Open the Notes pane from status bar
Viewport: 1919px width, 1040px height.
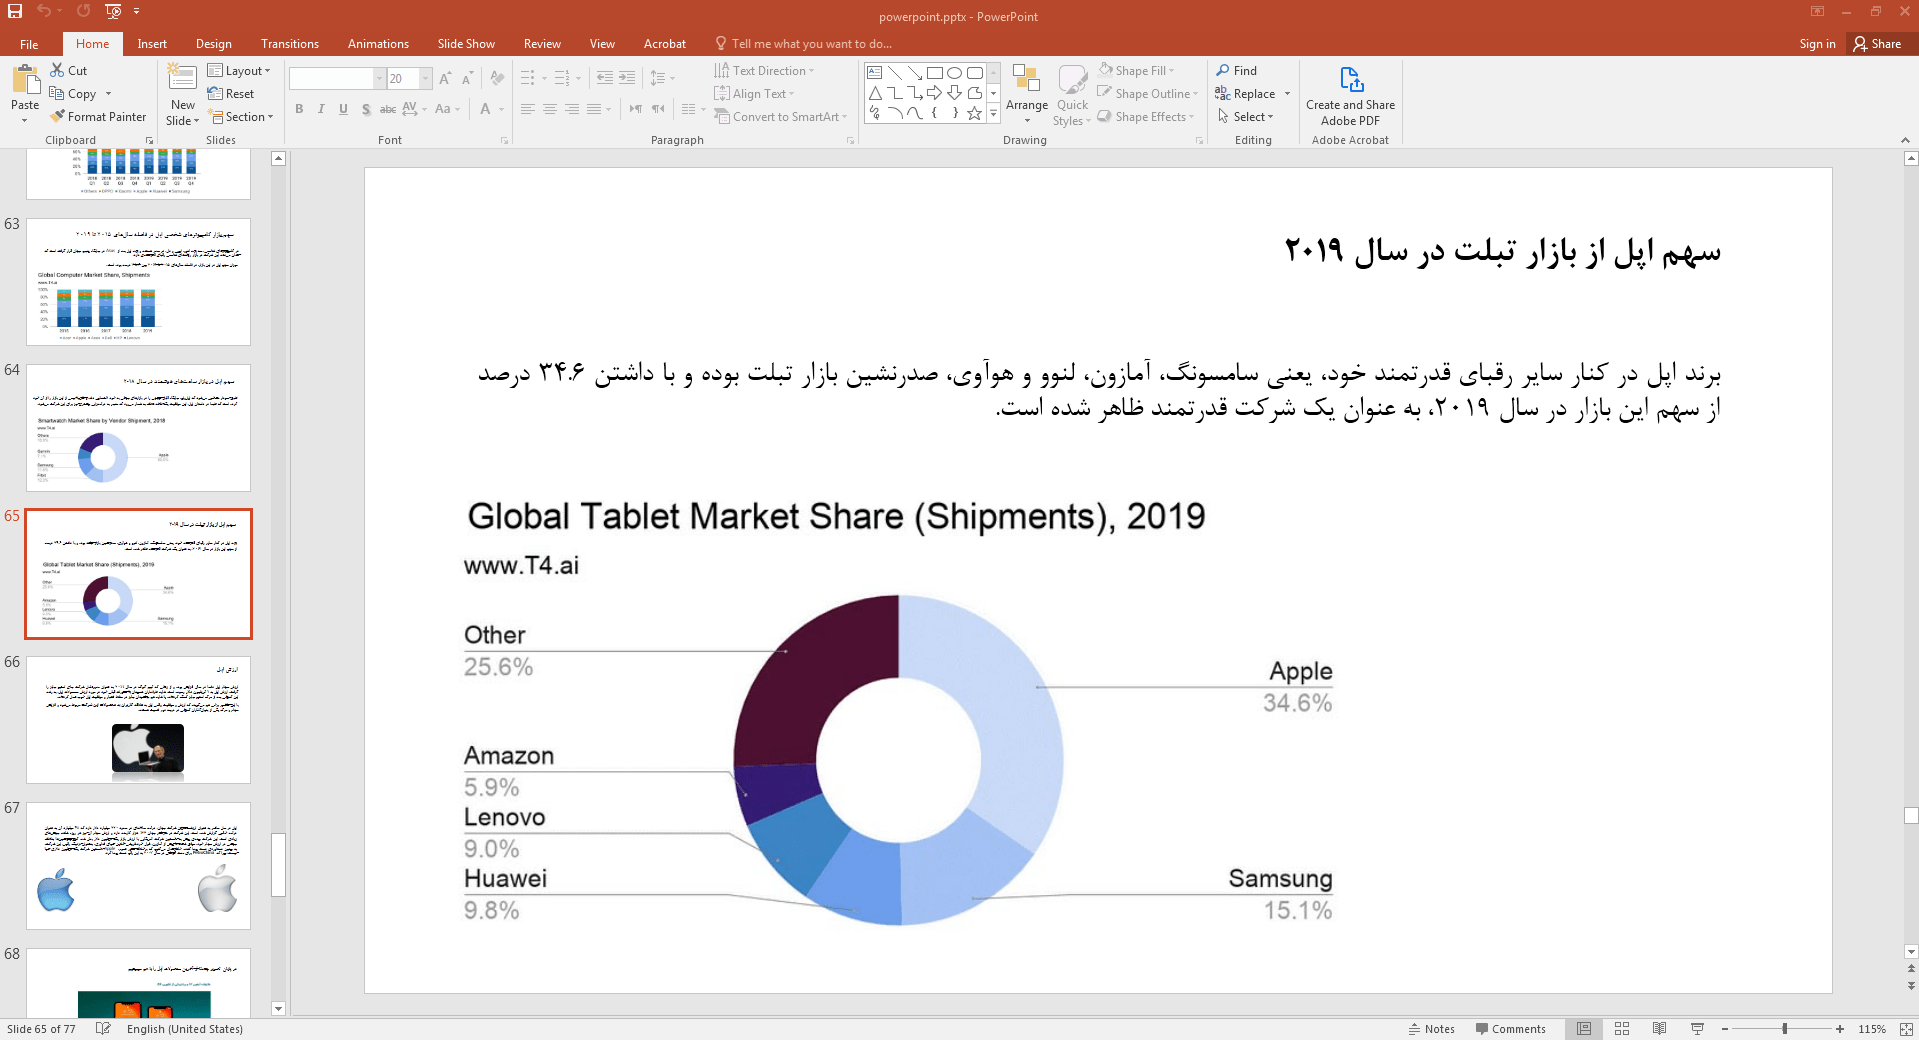(x=1432, y=1029)
